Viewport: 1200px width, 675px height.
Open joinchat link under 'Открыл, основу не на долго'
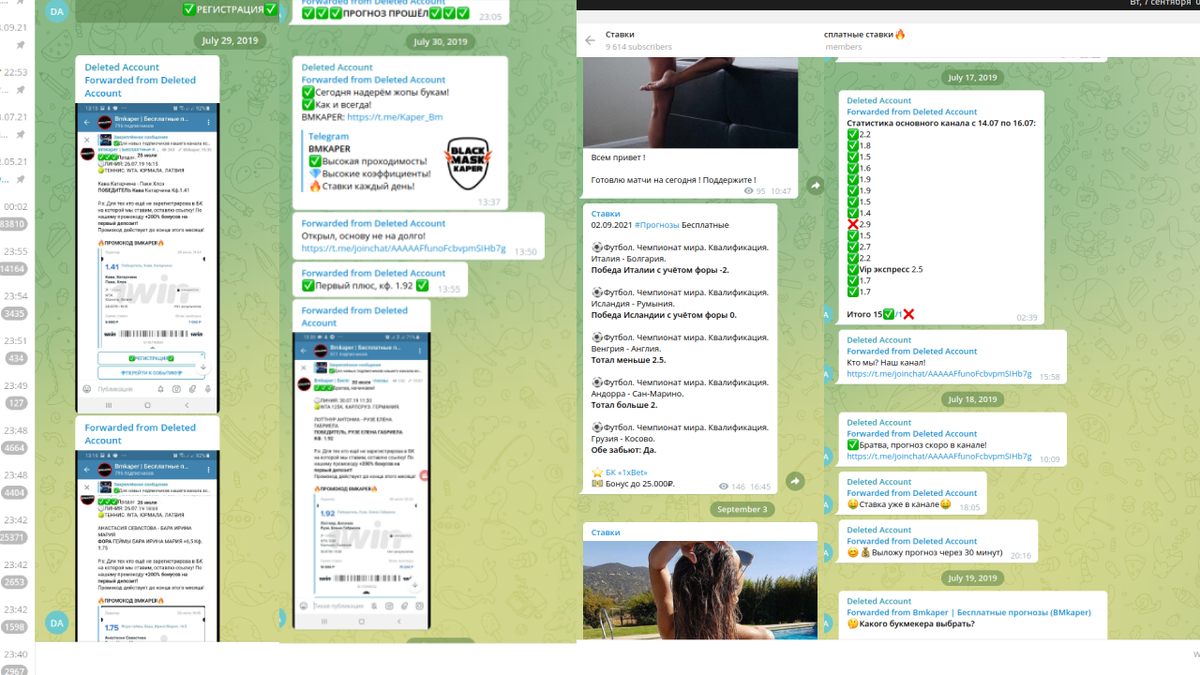pyautogui.click(x=403, y=249)
